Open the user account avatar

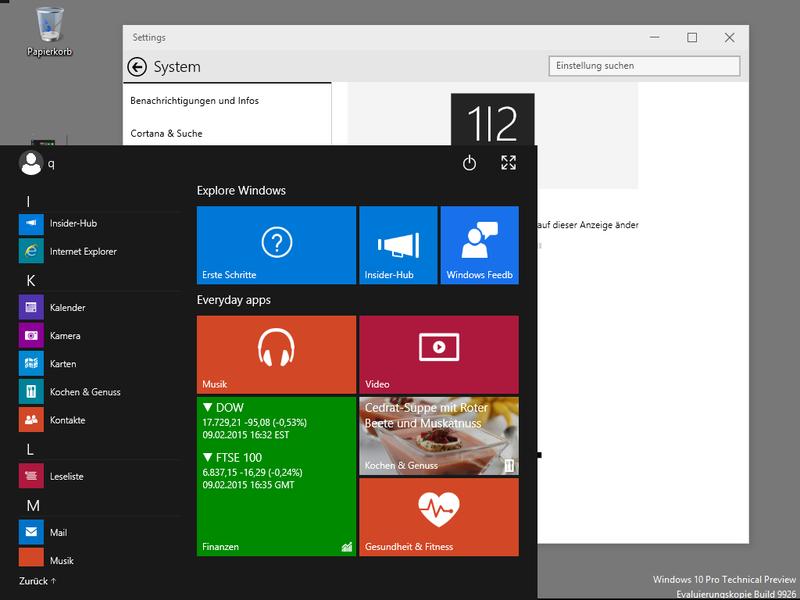click(31, 163)
